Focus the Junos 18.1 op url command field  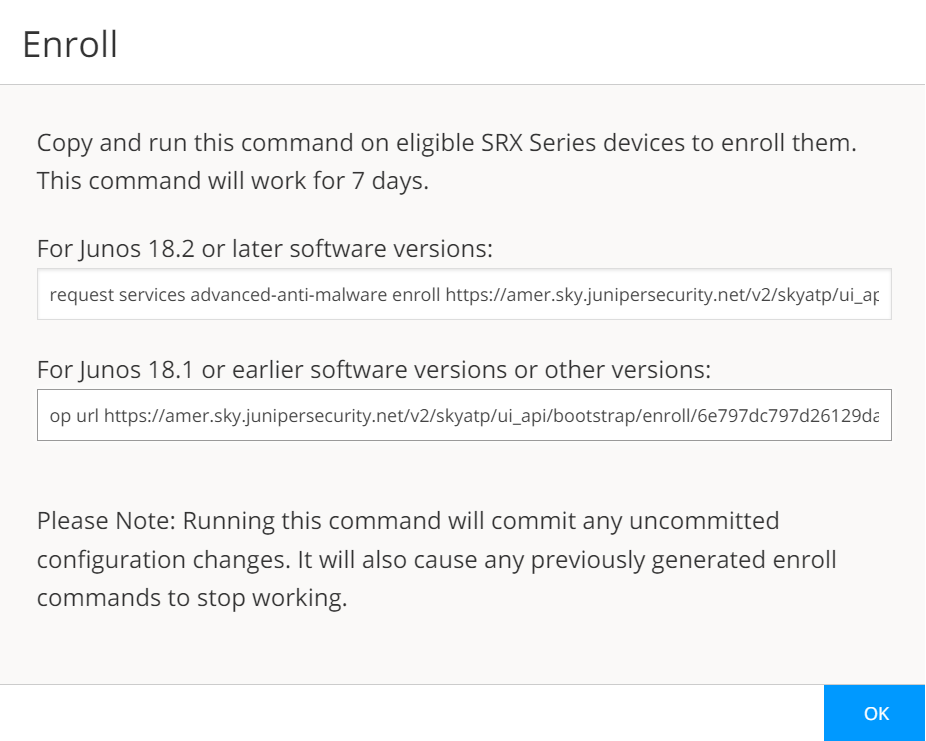point(464,415)
